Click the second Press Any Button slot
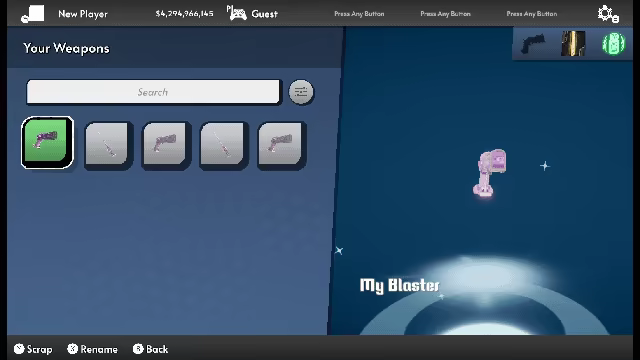 tap(445, 14)
